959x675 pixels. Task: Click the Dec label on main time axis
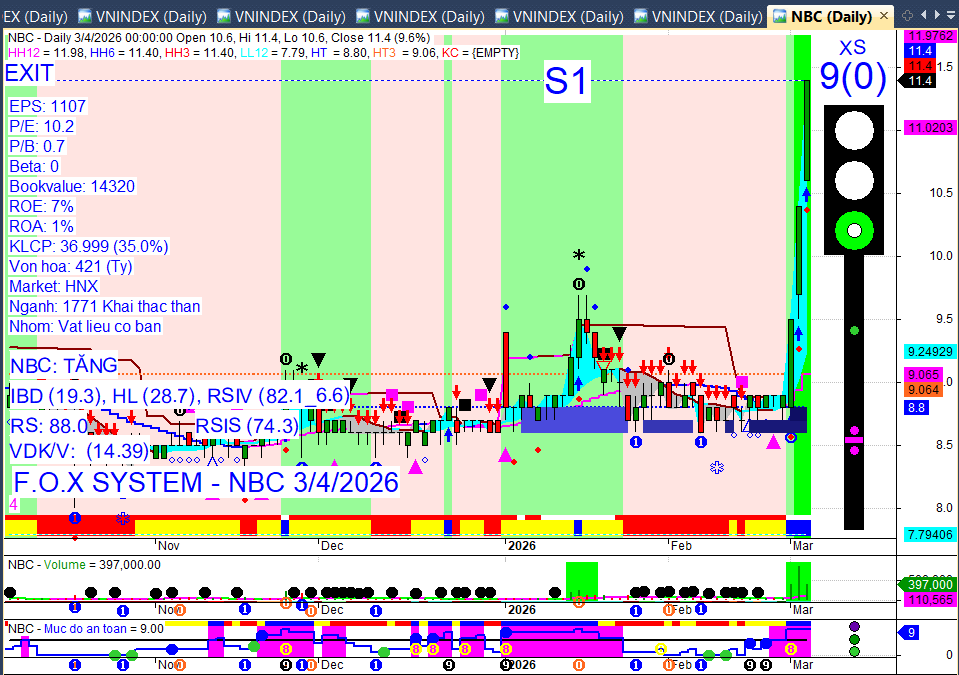click(332, 545)
